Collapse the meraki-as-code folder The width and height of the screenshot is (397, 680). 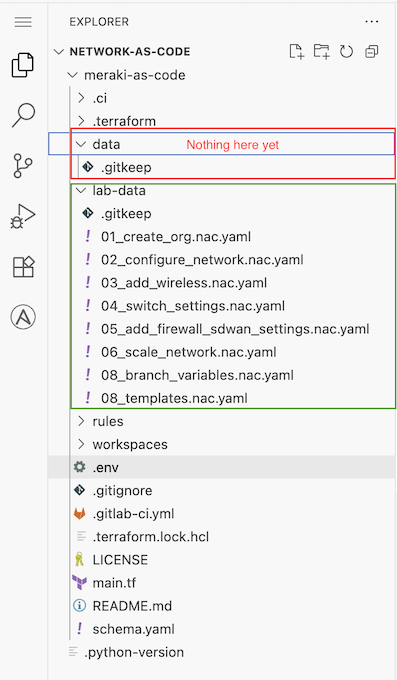(72, 75)
